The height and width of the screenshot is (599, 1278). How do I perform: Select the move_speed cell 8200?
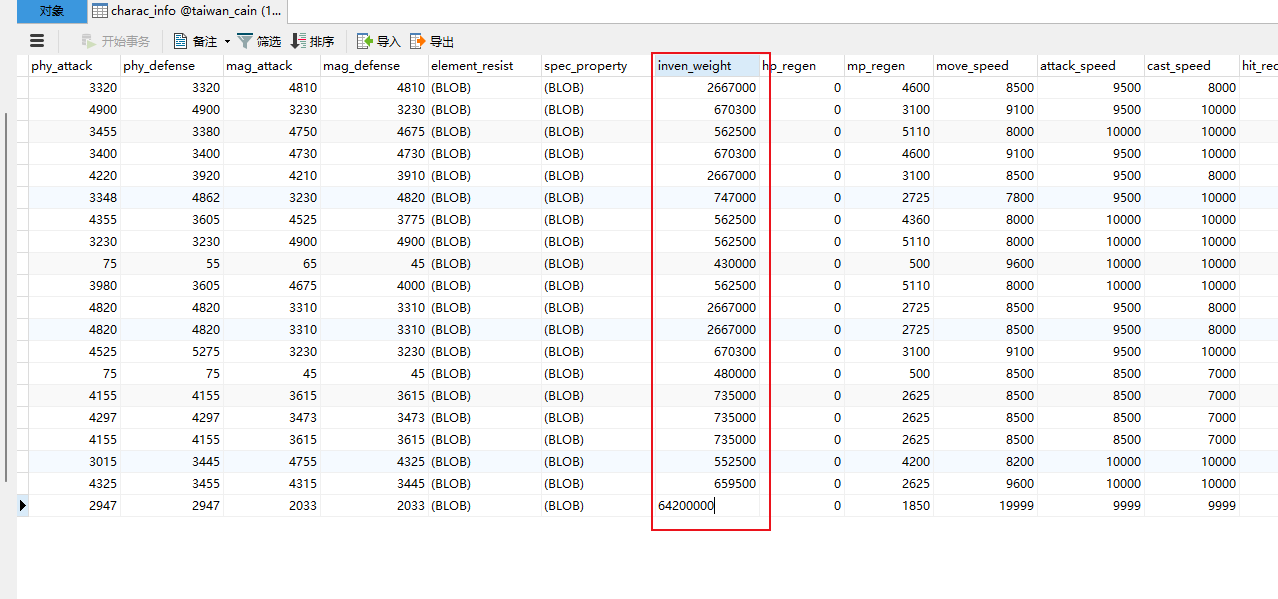point(985,462)
